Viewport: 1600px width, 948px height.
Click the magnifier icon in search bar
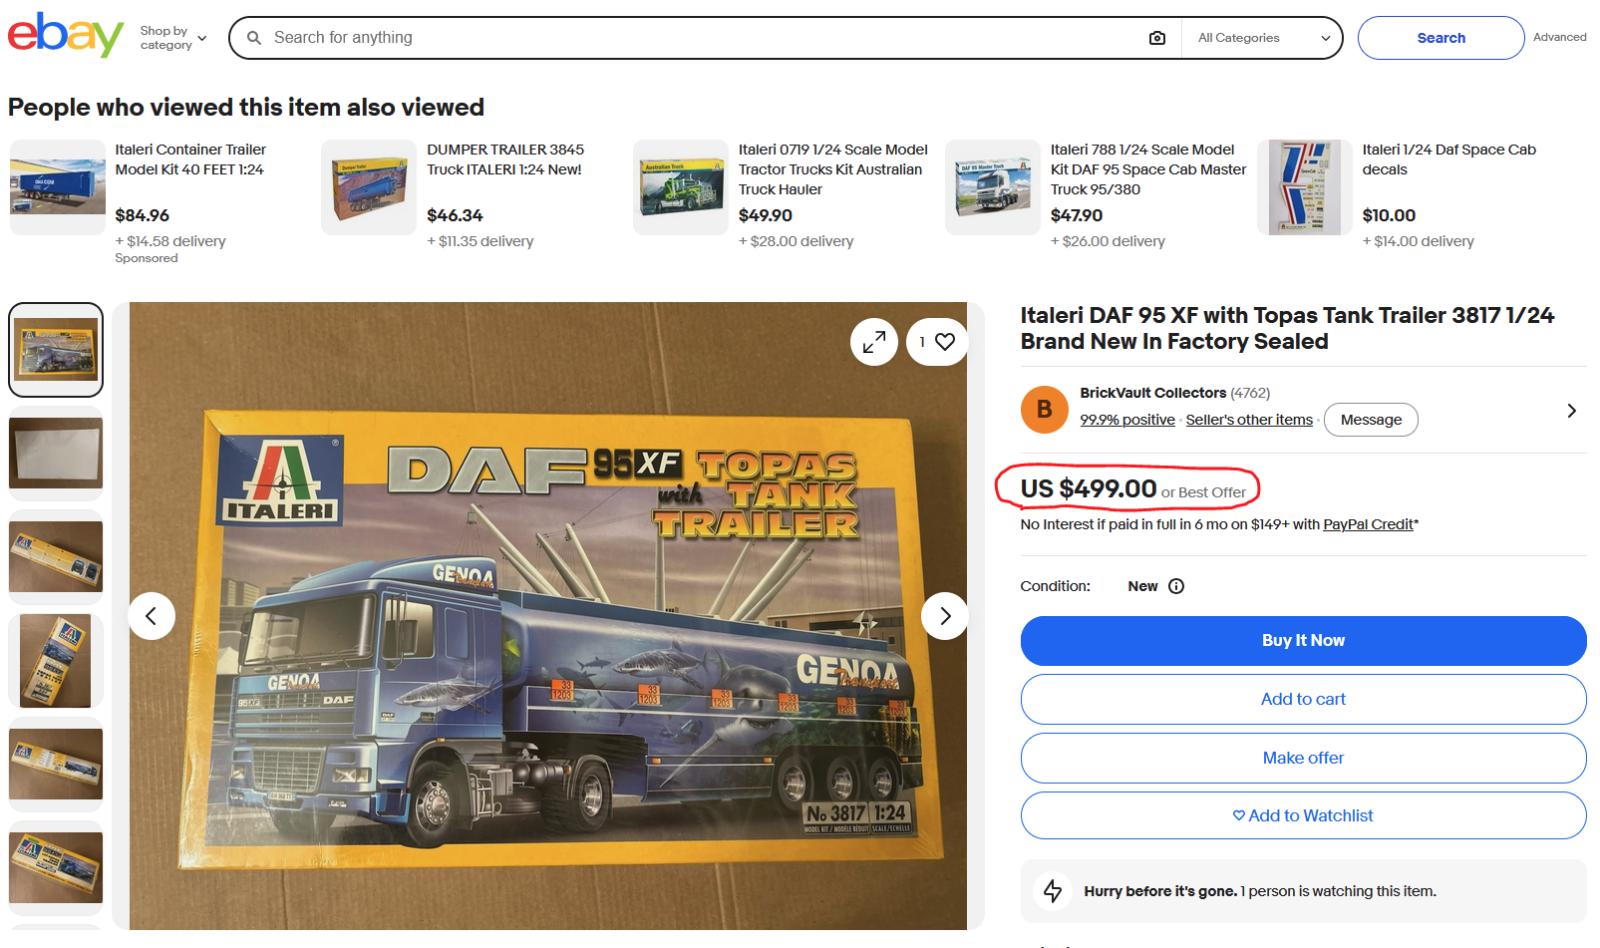pyautogui.click(x=254, y=38)
